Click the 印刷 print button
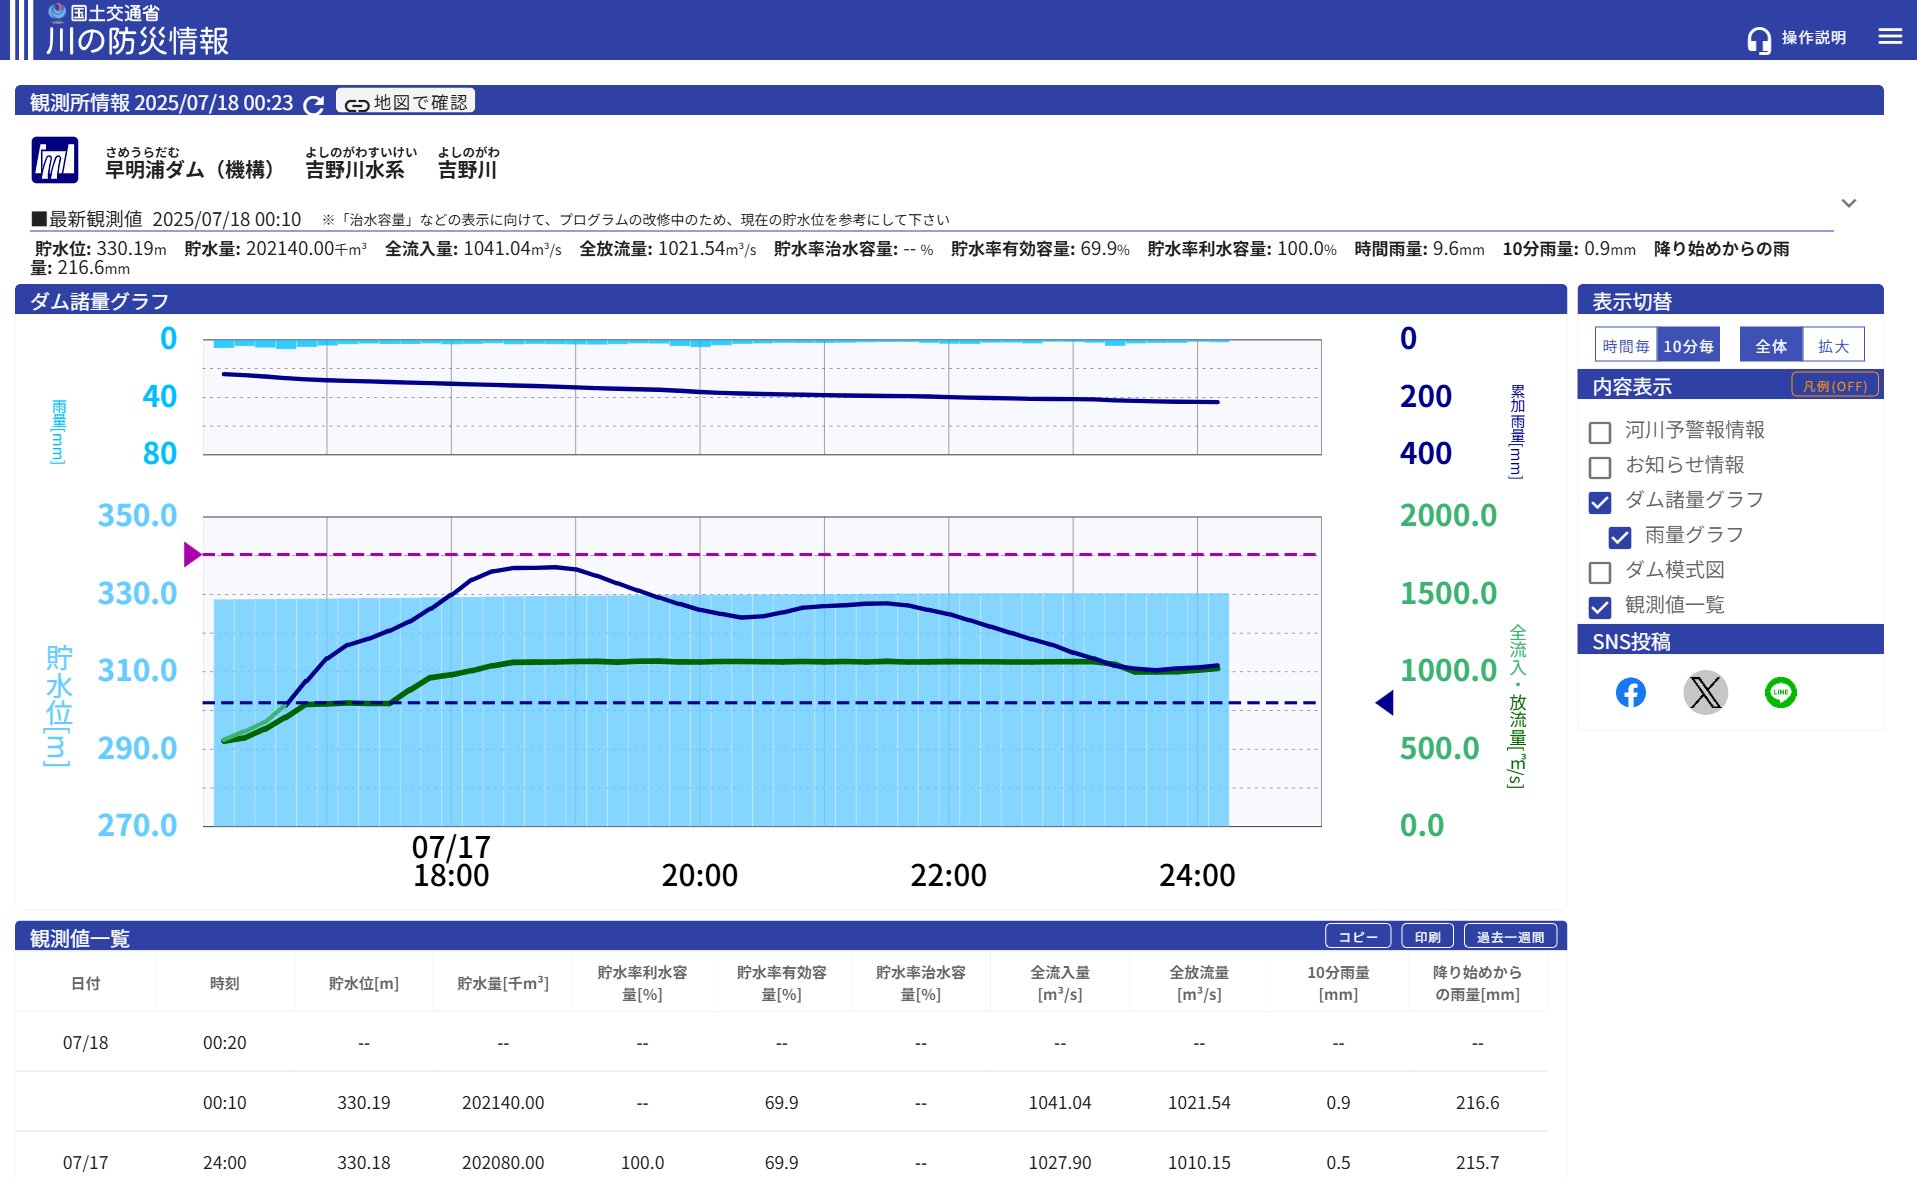The image size is (1917, 1192). point(1427,937)
